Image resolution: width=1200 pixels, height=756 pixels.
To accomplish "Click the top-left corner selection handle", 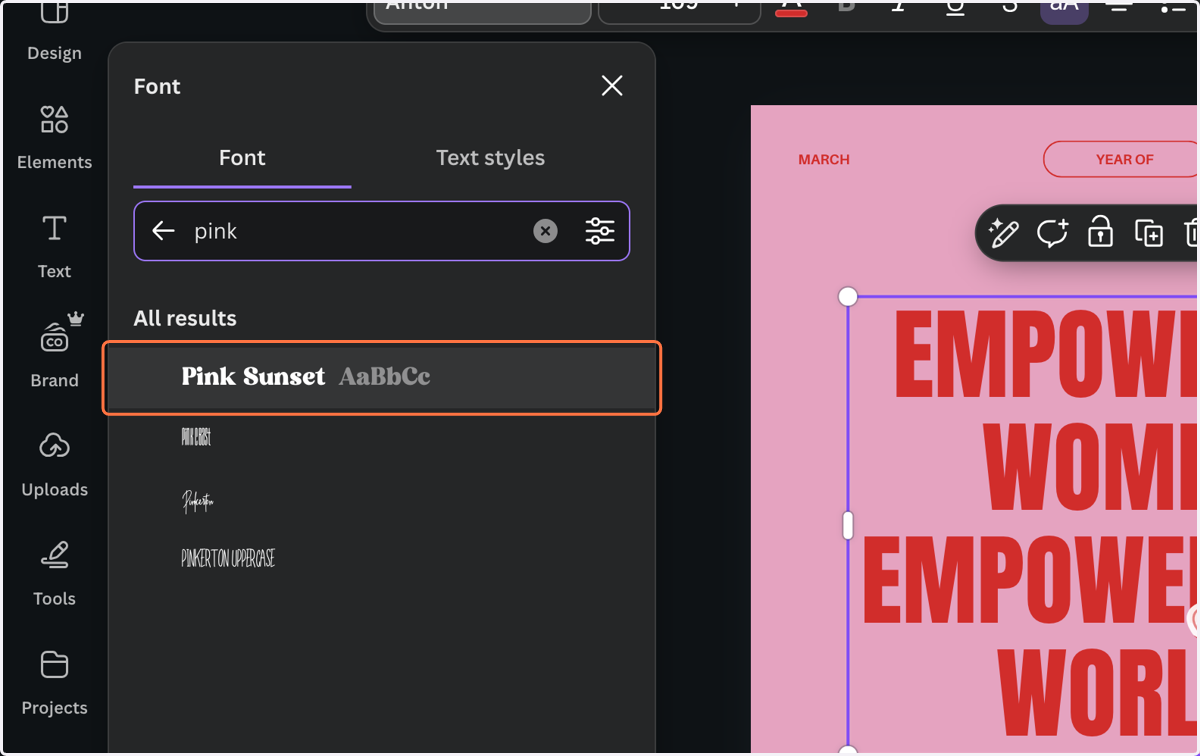I will [x=848, y=296].
